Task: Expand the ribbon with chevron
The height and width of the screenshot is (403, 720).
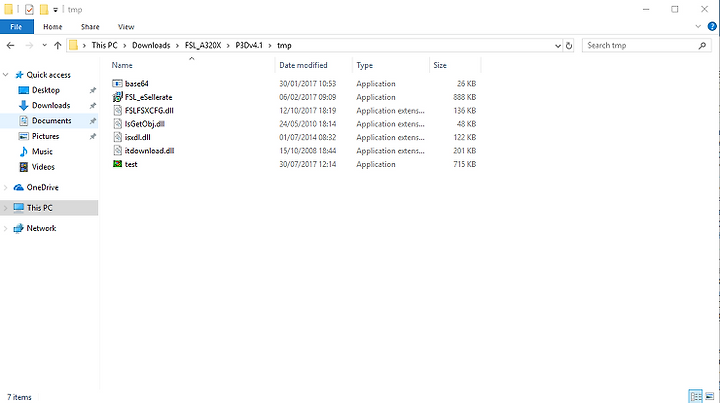Action: [x=698, y=27]
